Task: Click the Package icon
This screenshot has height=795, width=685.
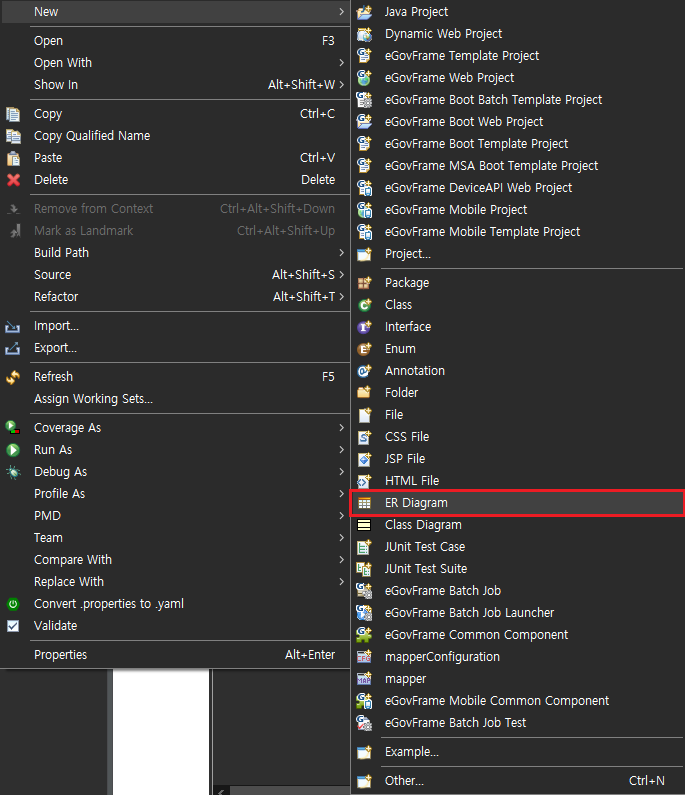Action: pyautogui.click(x=364, y=282)
